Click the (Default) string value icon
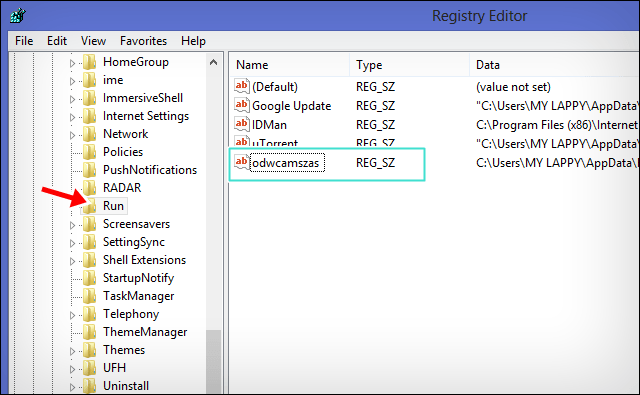The height and width of the screenshot is (395, 640). [242, 86]
